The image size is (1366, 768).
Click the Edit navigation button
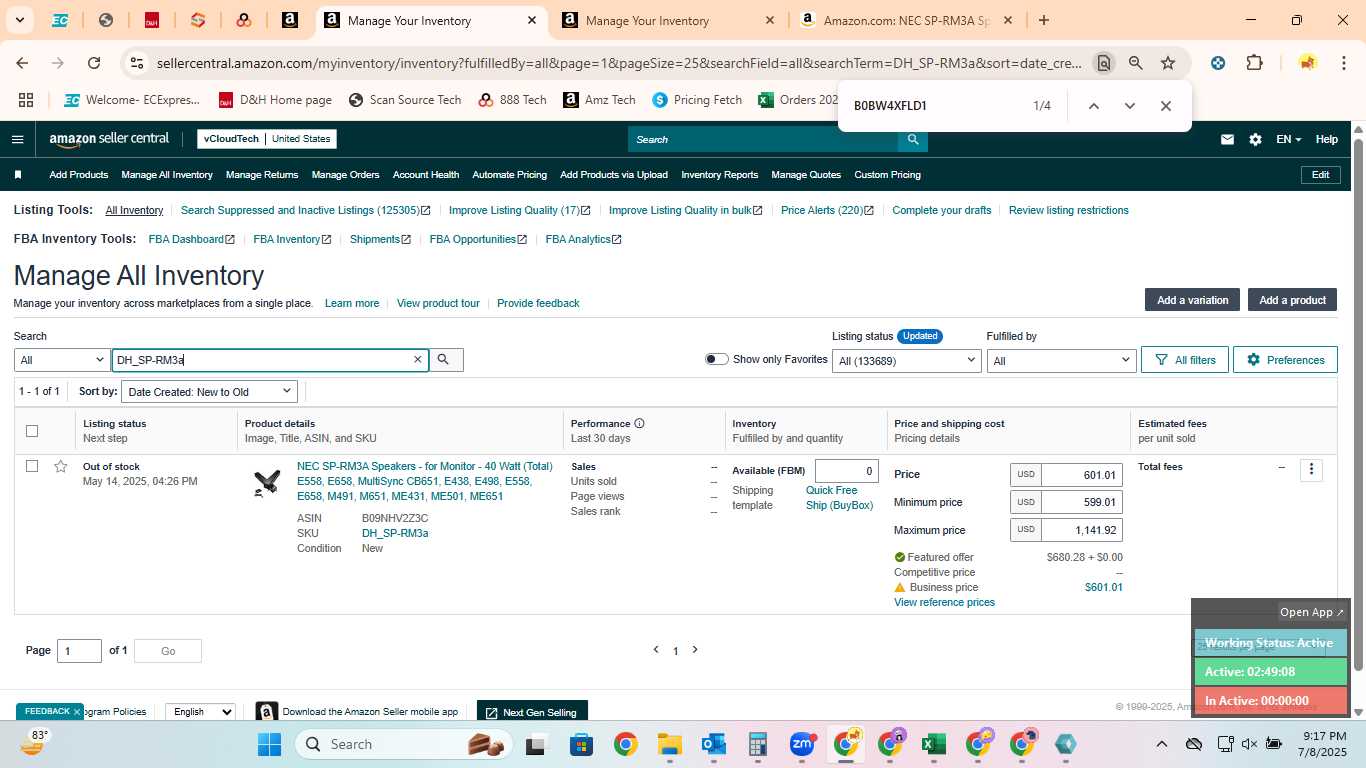pyautogui.click(x=1320, y=175)
